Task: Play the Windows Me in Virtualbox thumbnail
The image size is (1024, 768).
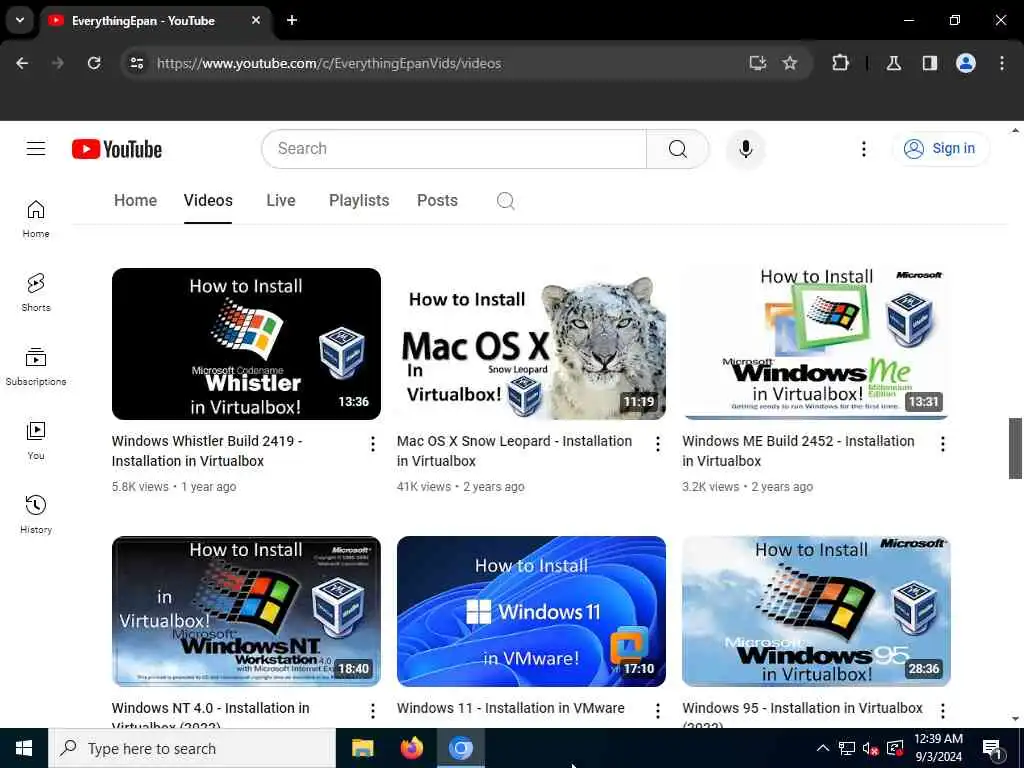Action: 816,344
